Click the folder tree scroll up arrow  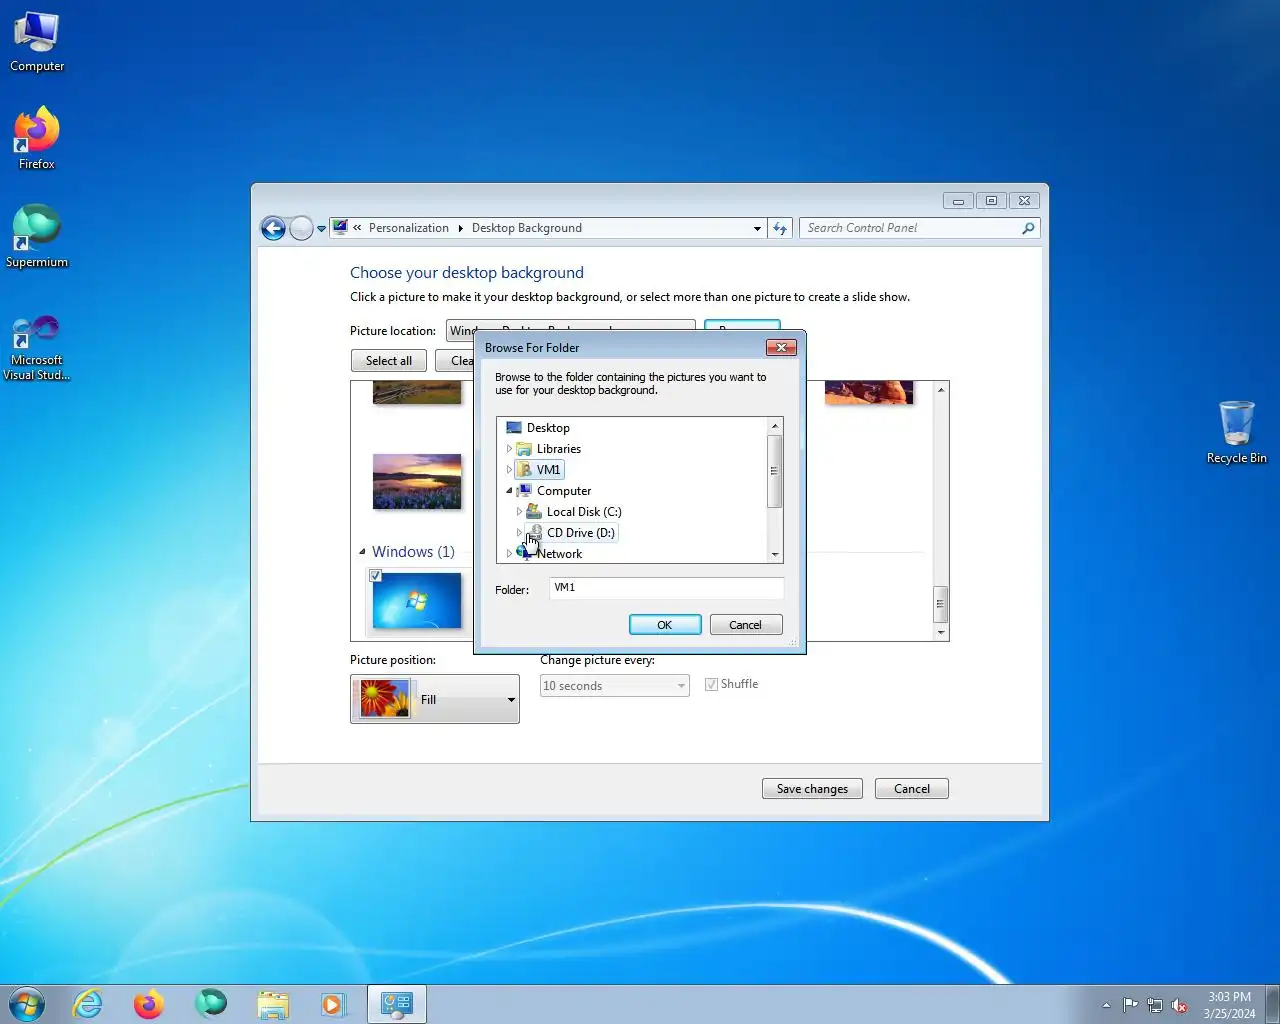(775, 426)
